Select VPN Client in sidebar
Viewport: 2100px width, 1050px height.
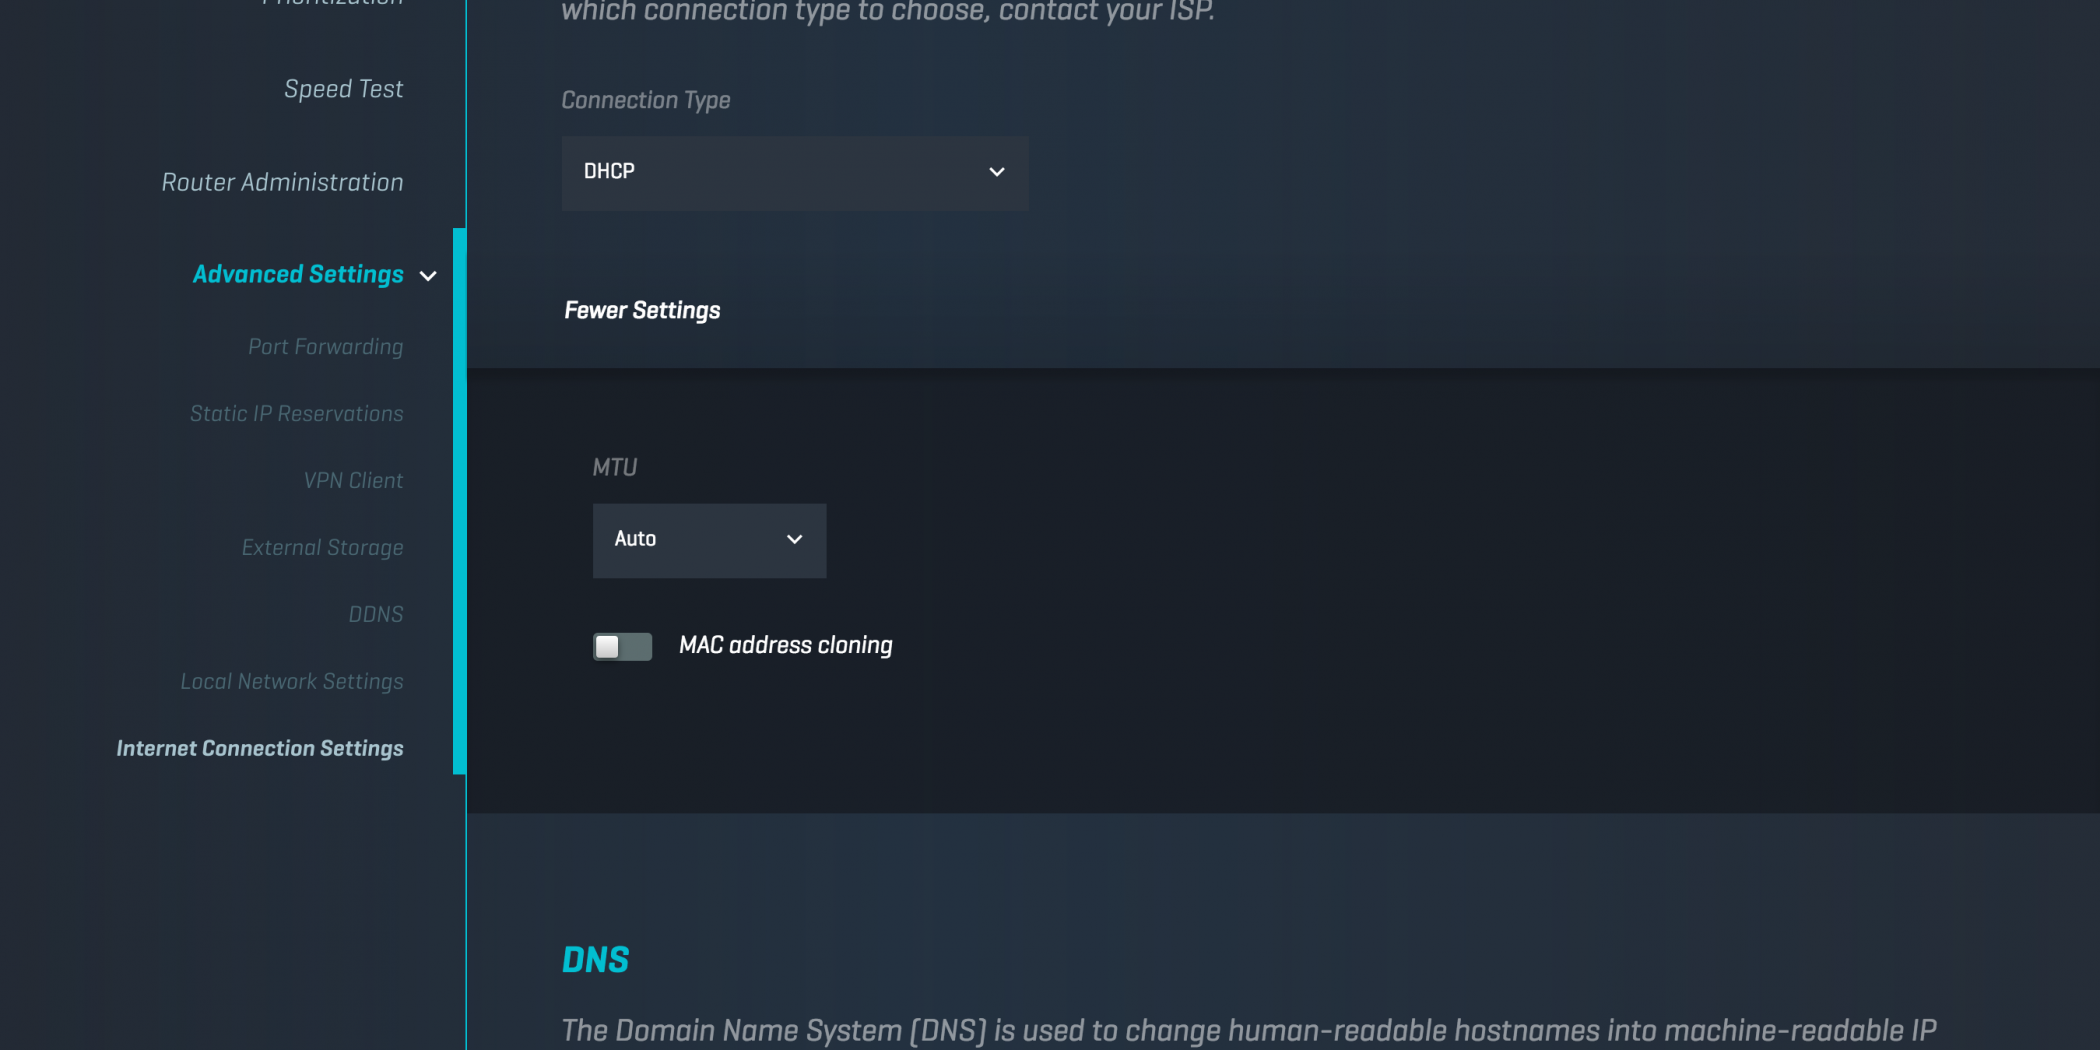pos(353,481)
